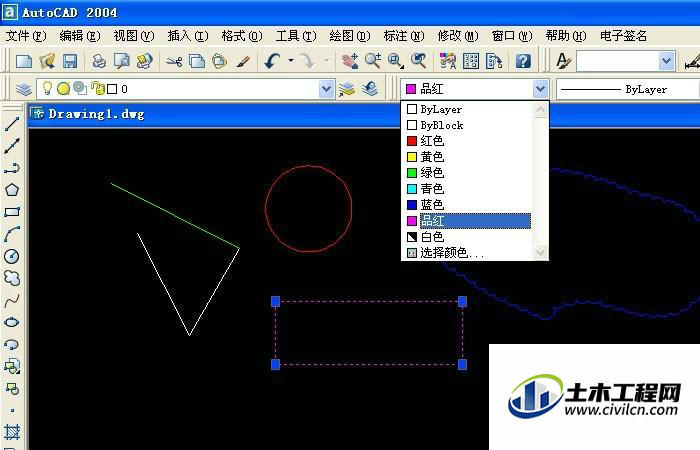Open the 绘图(D) menu
700x450 pixels.
coord(350,36)
